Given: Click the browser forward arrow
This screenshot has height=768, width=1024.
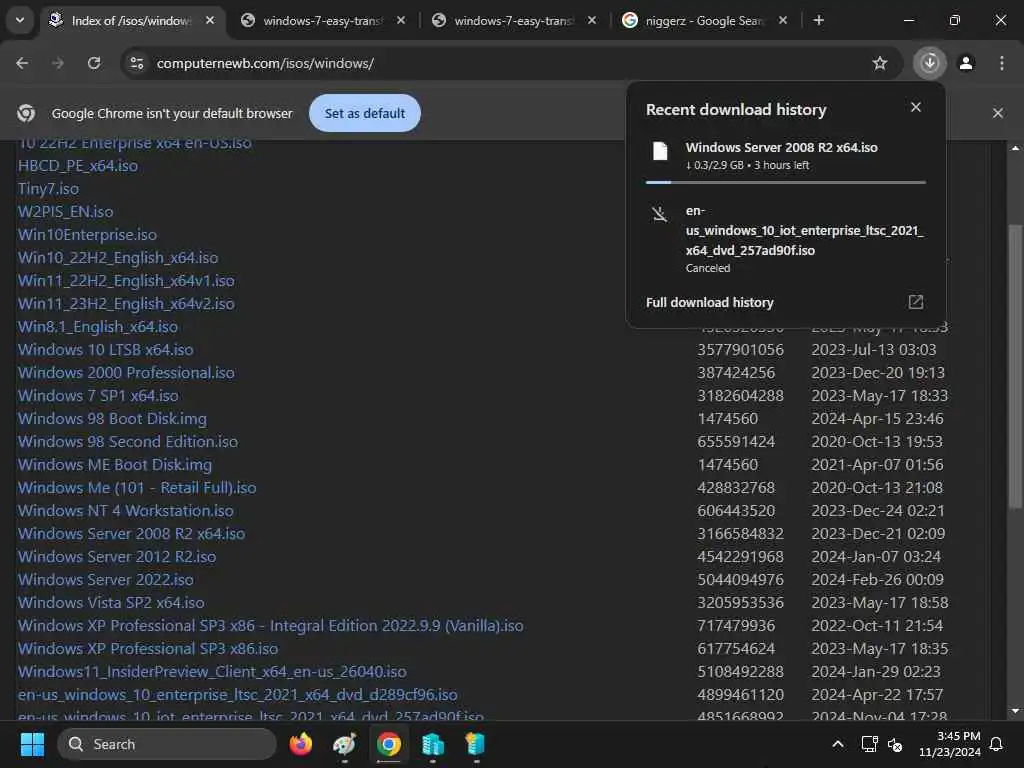Looking at the screenshot, I should click(x=58, y=63).
